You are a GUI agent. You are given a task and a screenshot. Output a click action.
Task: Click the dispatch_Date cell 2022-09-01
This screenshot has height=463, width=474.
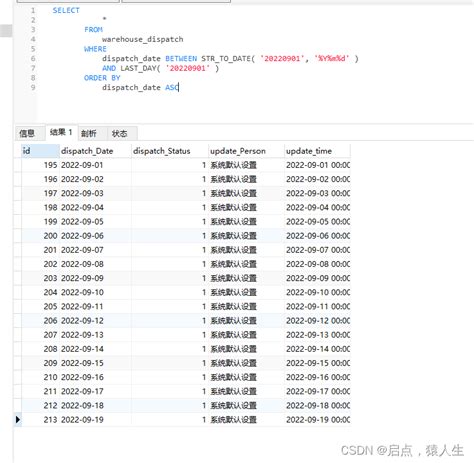point(95,165)
